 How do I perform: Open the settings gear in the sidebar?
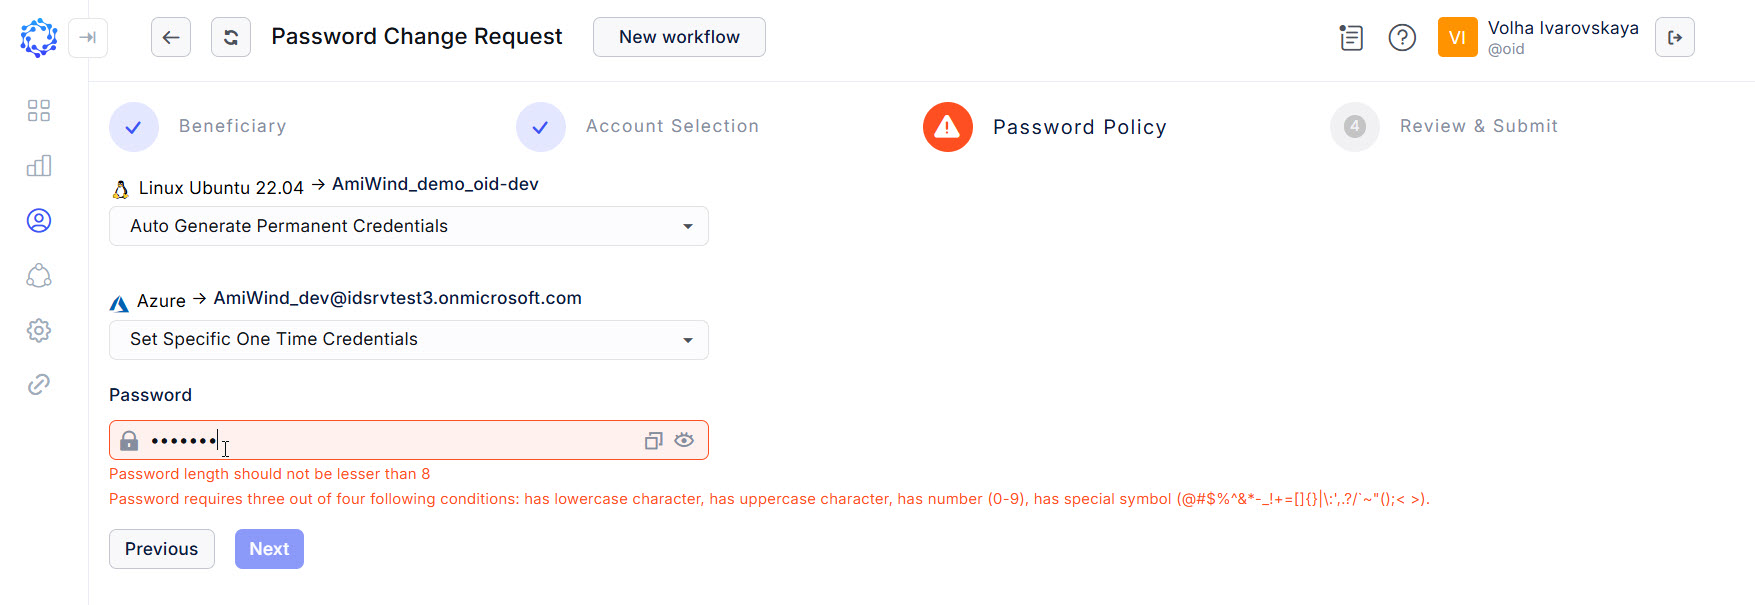pyautogui.click(x=38, y=330)
